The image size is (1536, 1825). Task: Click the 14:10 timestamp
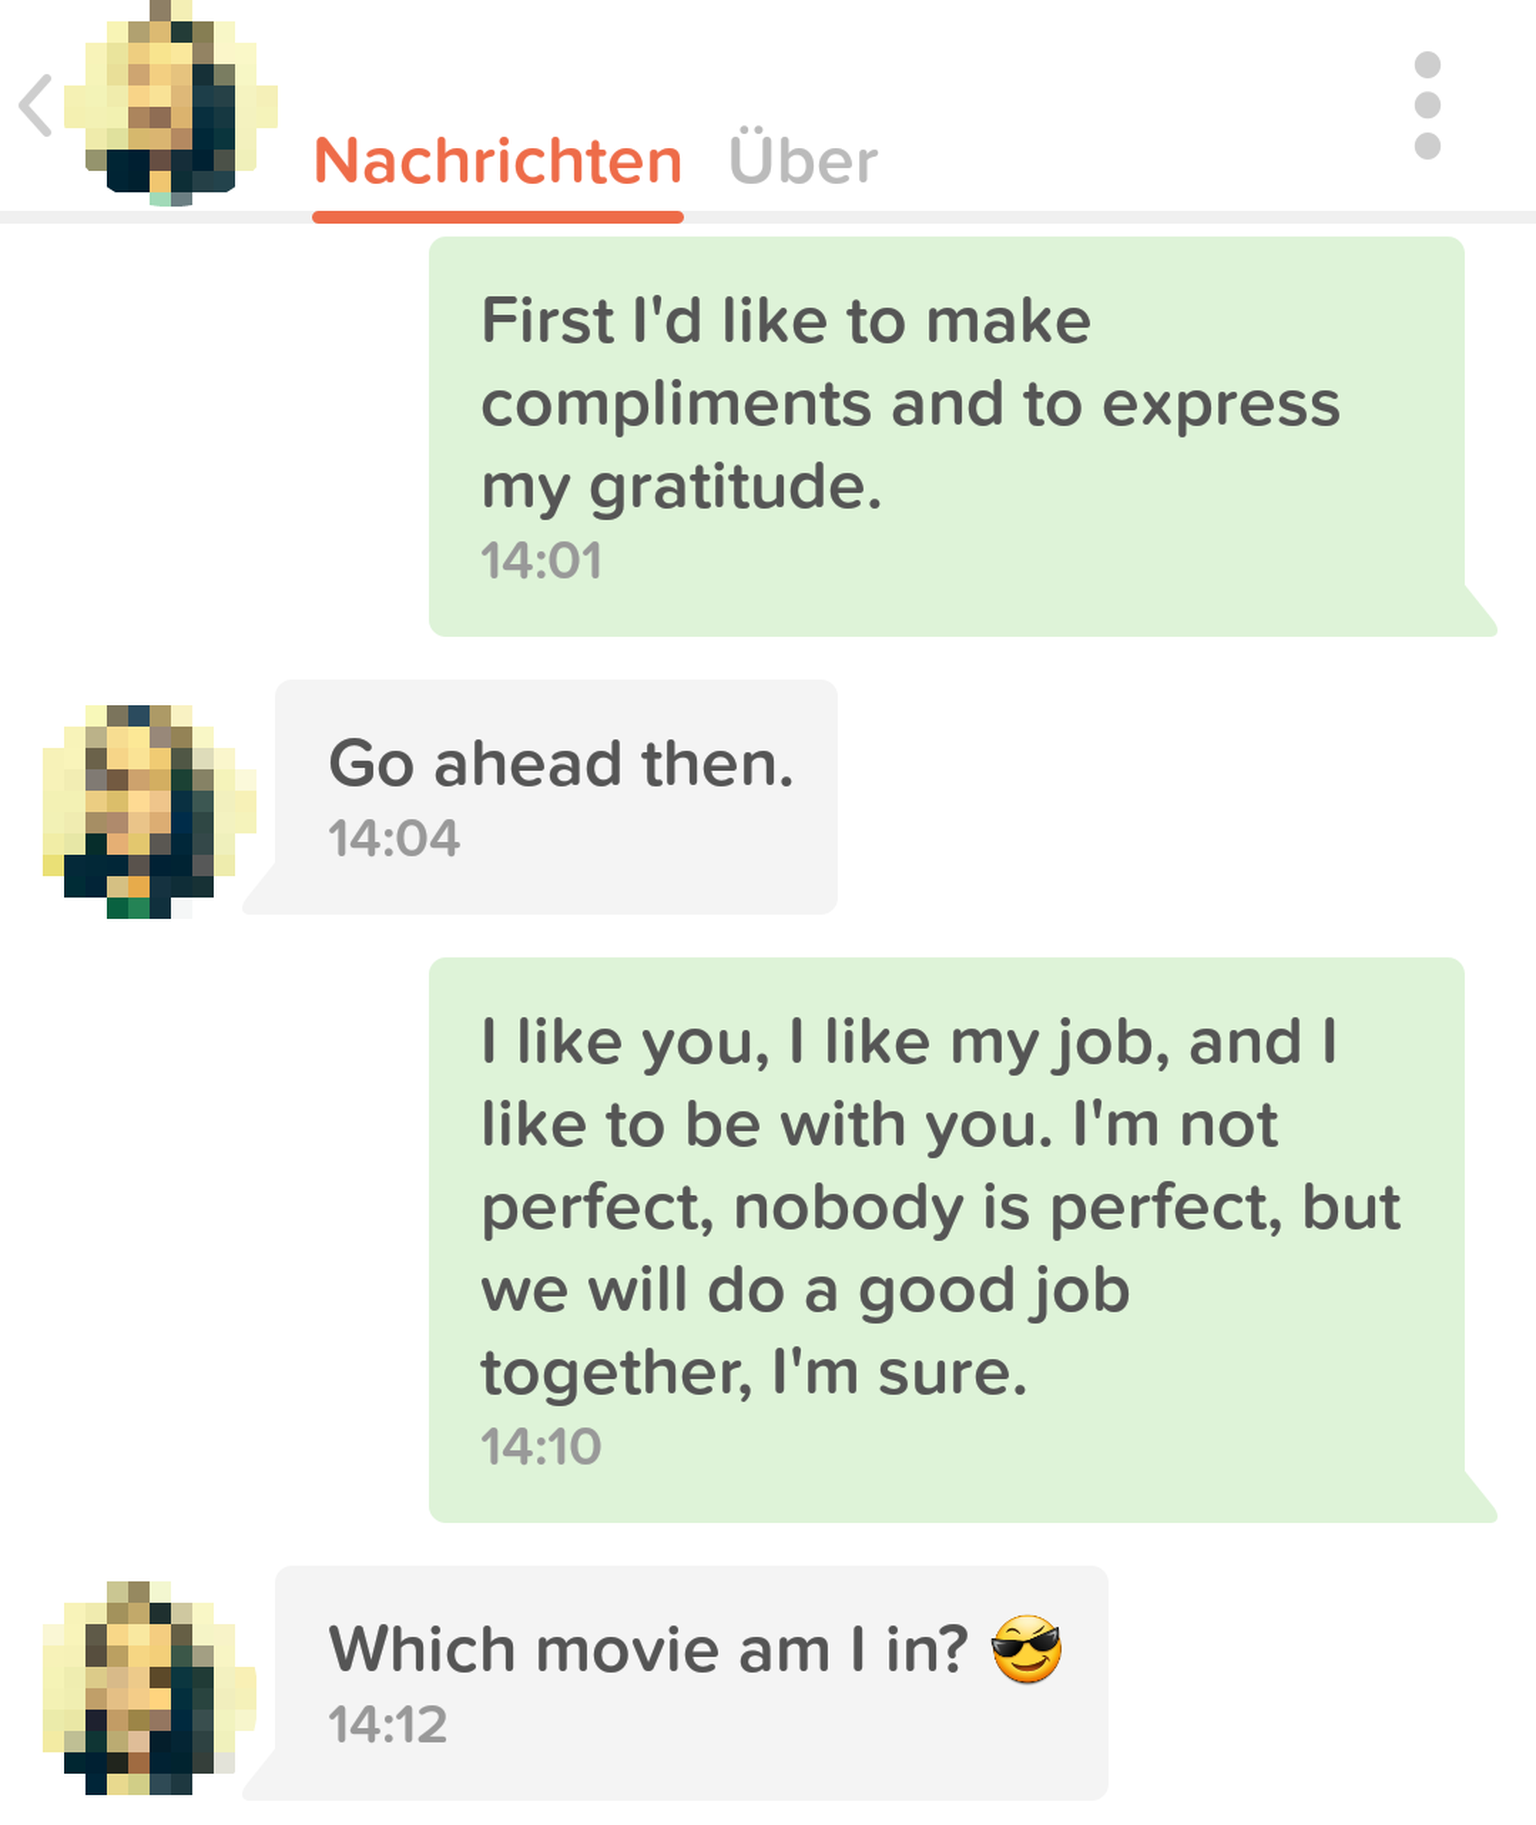pyautogui.click(x=541, y=1447)
